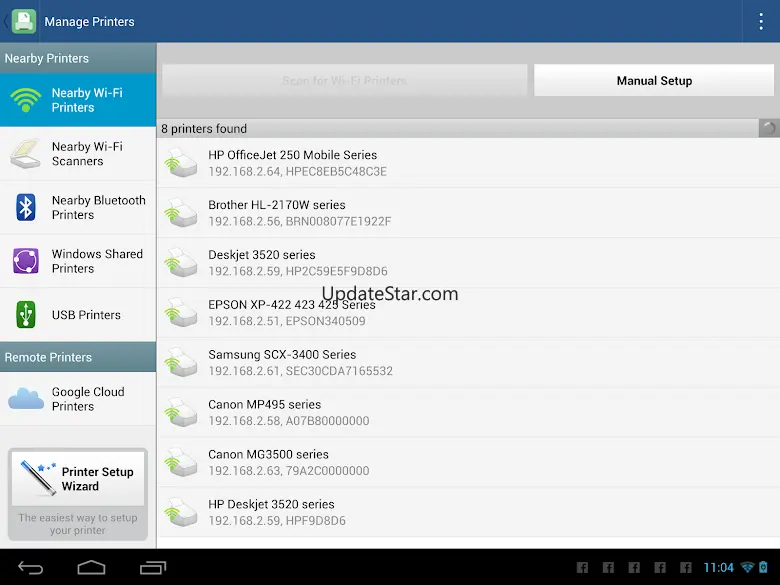The image size is (780, 585).
Task: Open Windows Shared Printers
Action: click(x=78, y=261)
